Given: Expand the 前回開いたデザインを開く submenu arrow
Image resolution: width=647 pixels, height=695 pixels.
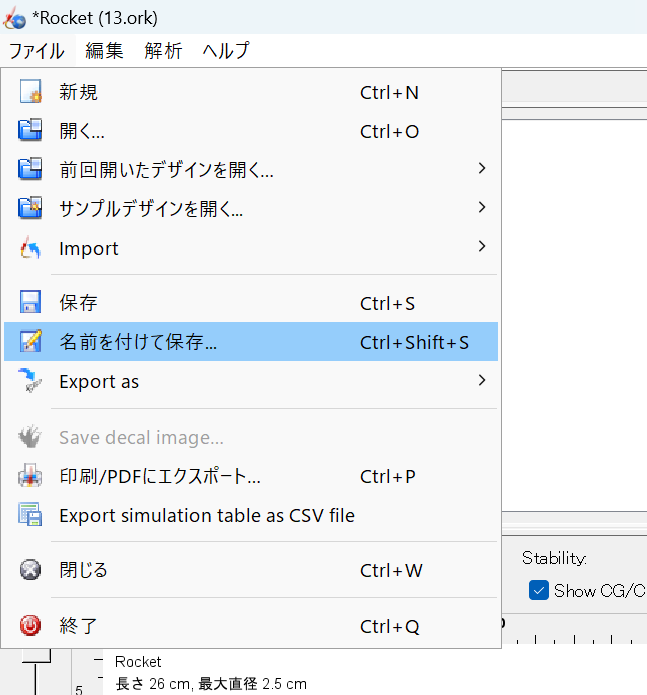Looking at the screenshot, I should (482, 169).
